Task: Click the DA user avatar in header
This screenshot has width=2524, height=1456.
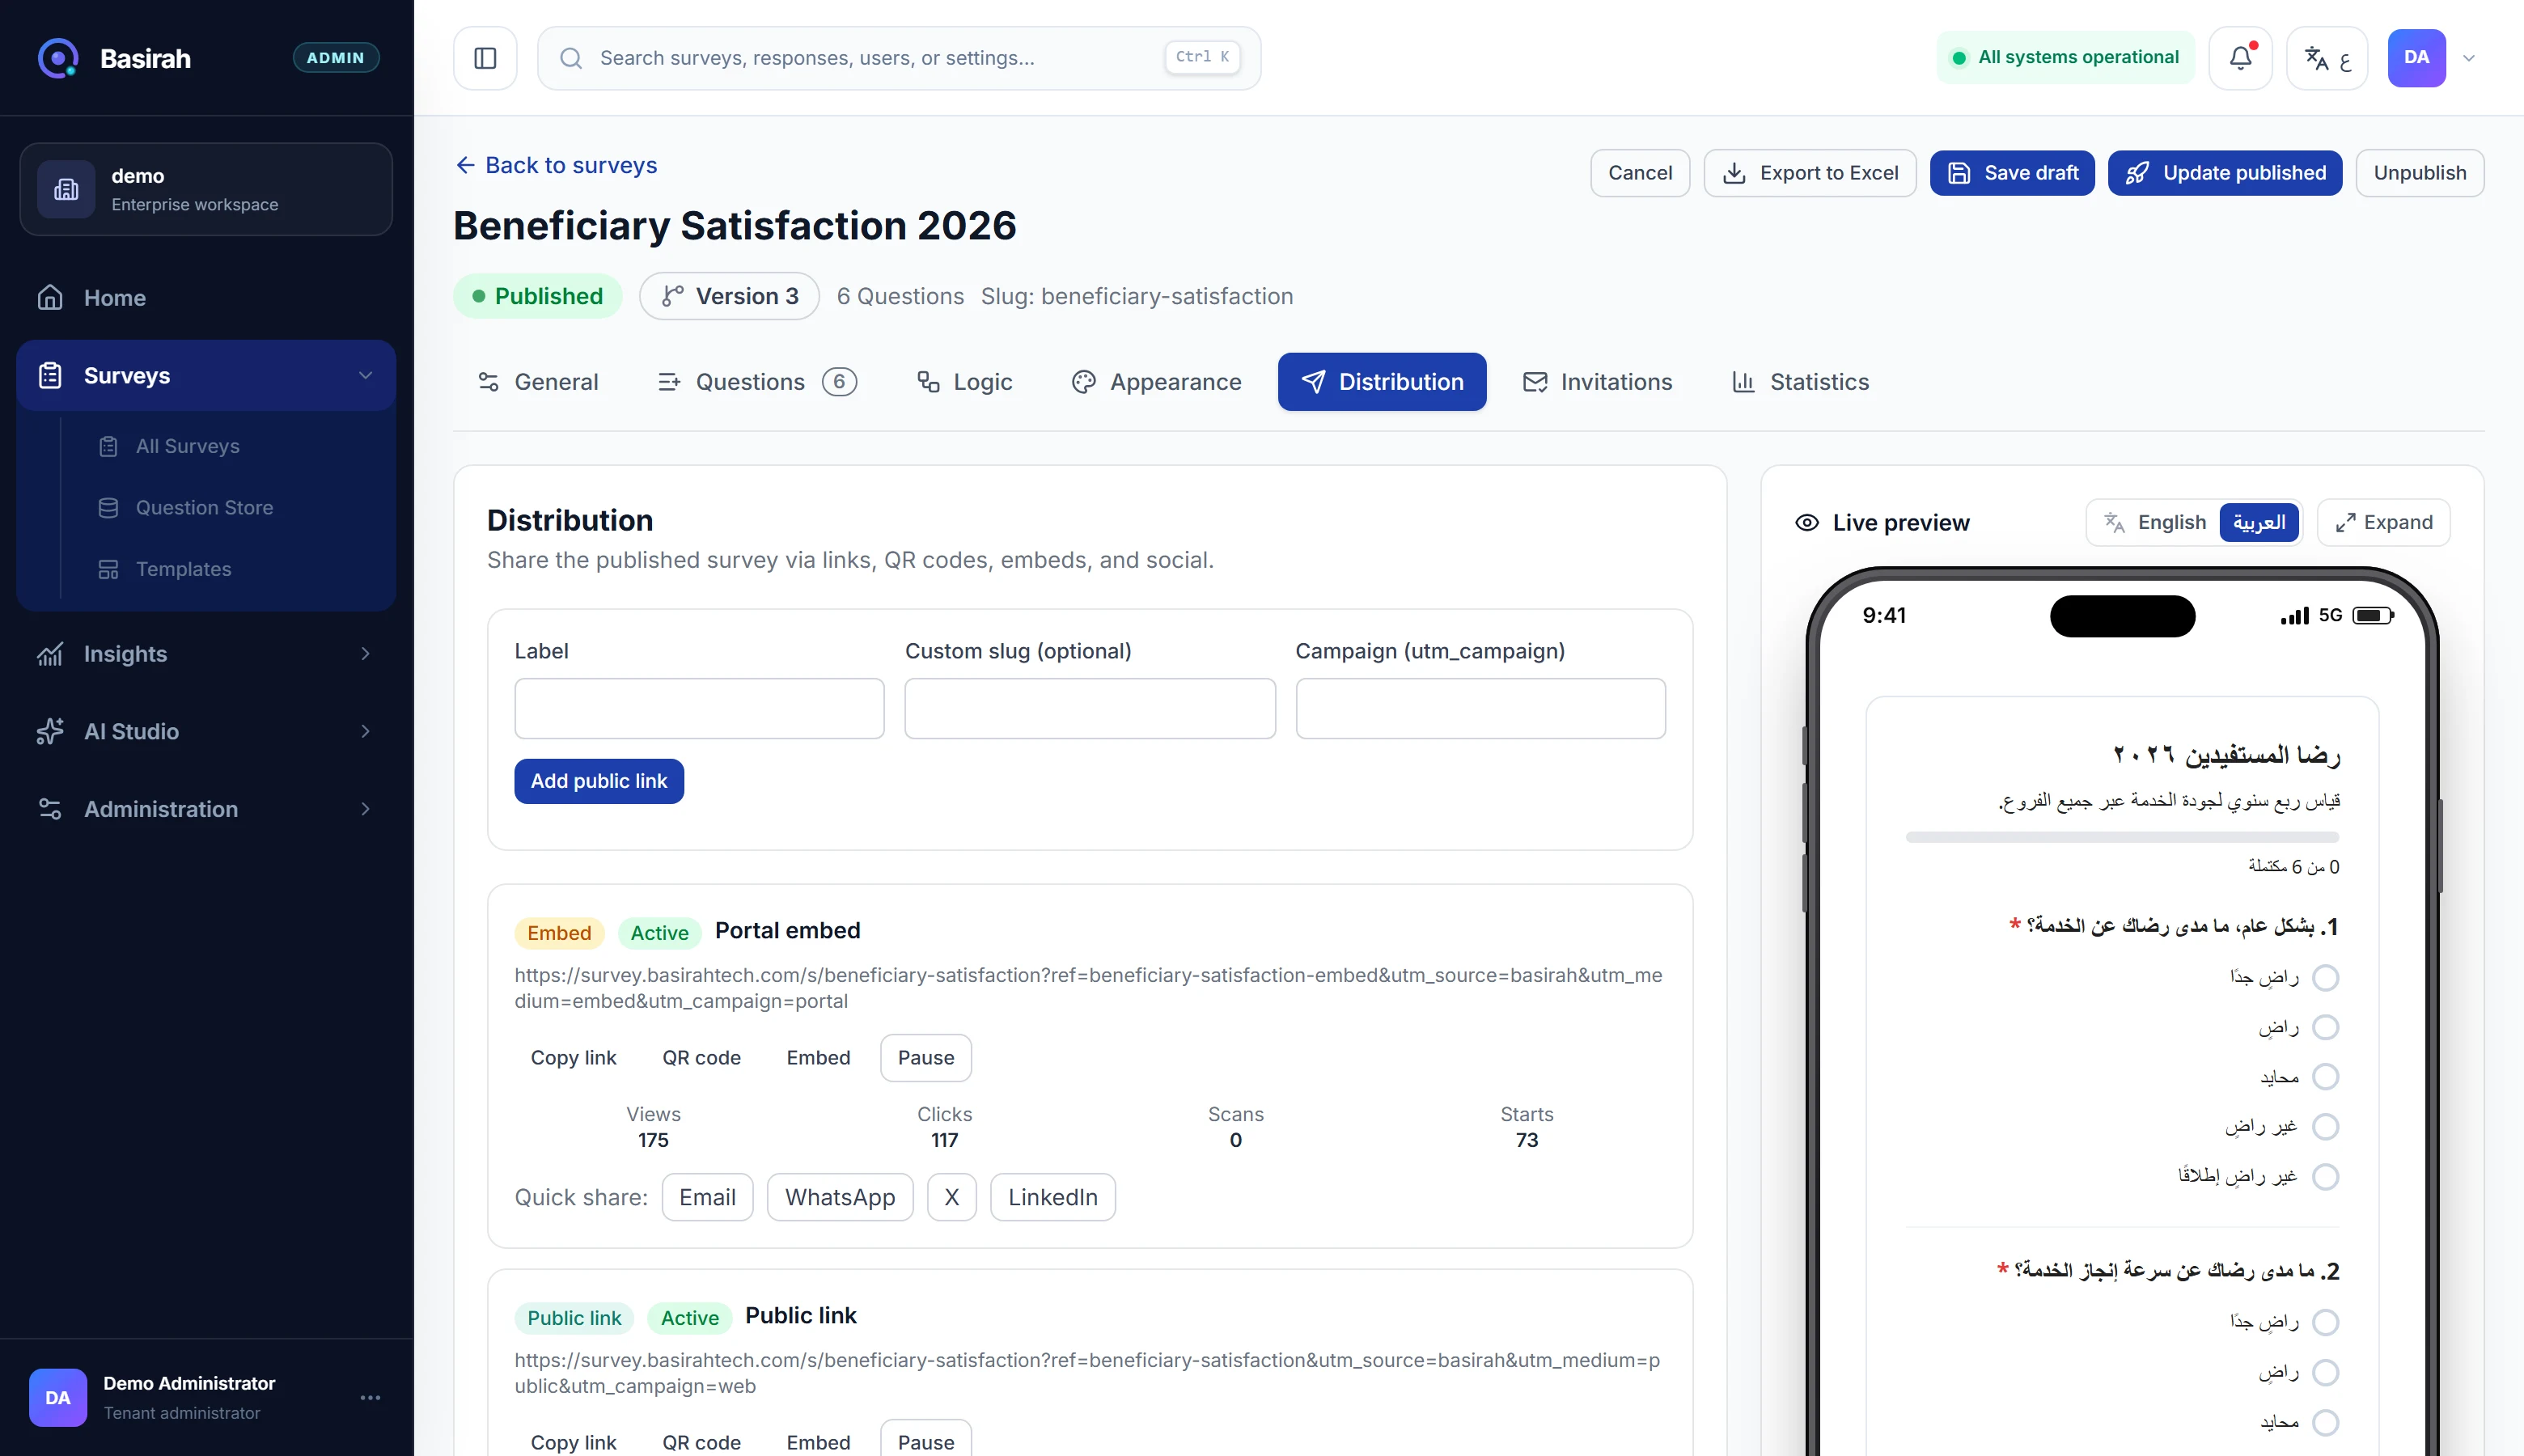Action: point(2416,58)
